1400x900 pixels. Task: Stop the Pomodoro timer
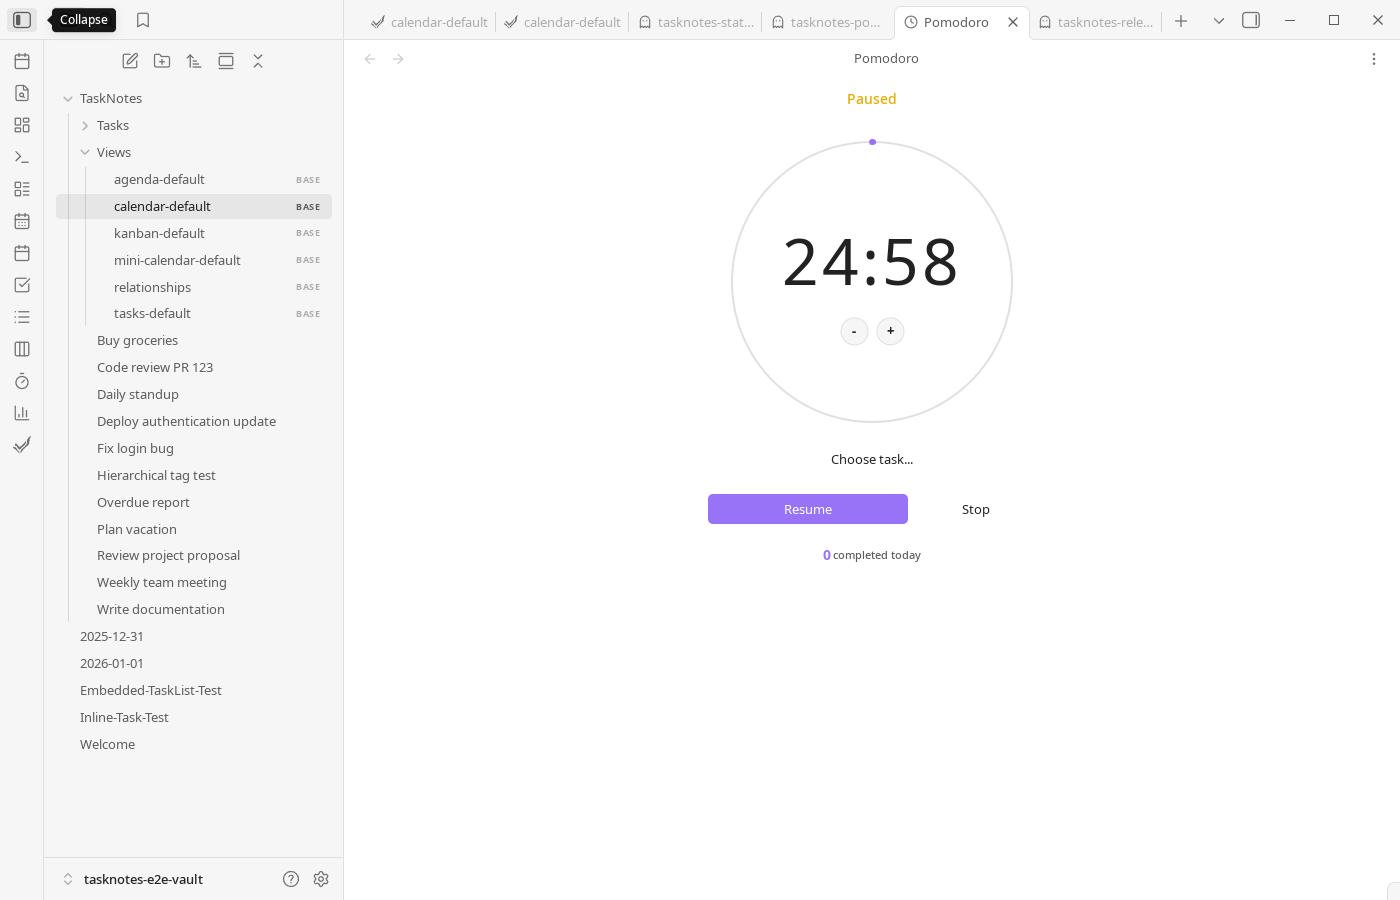pyautogui.click(x=975, y=509)
